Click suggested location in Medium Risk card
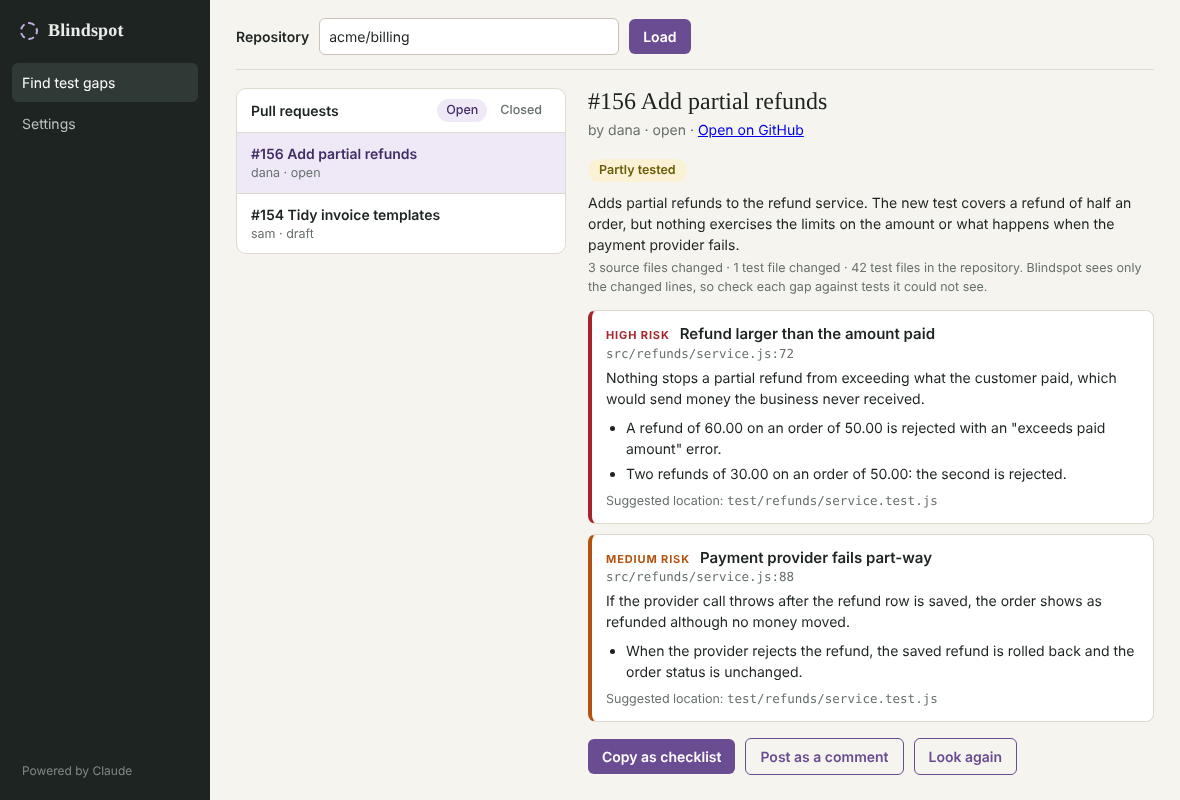This screenshot has height=800, width=1180. [771, 699]
